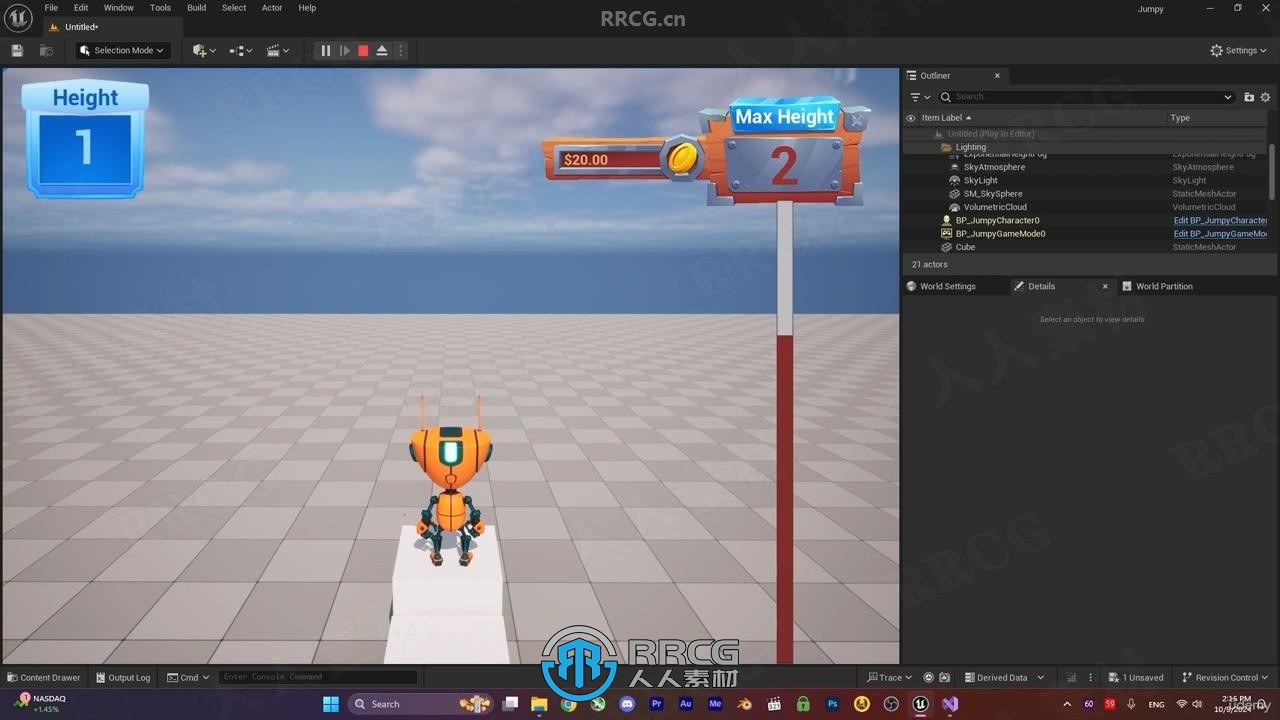Open the Windows Start menu

pos(331,704)
